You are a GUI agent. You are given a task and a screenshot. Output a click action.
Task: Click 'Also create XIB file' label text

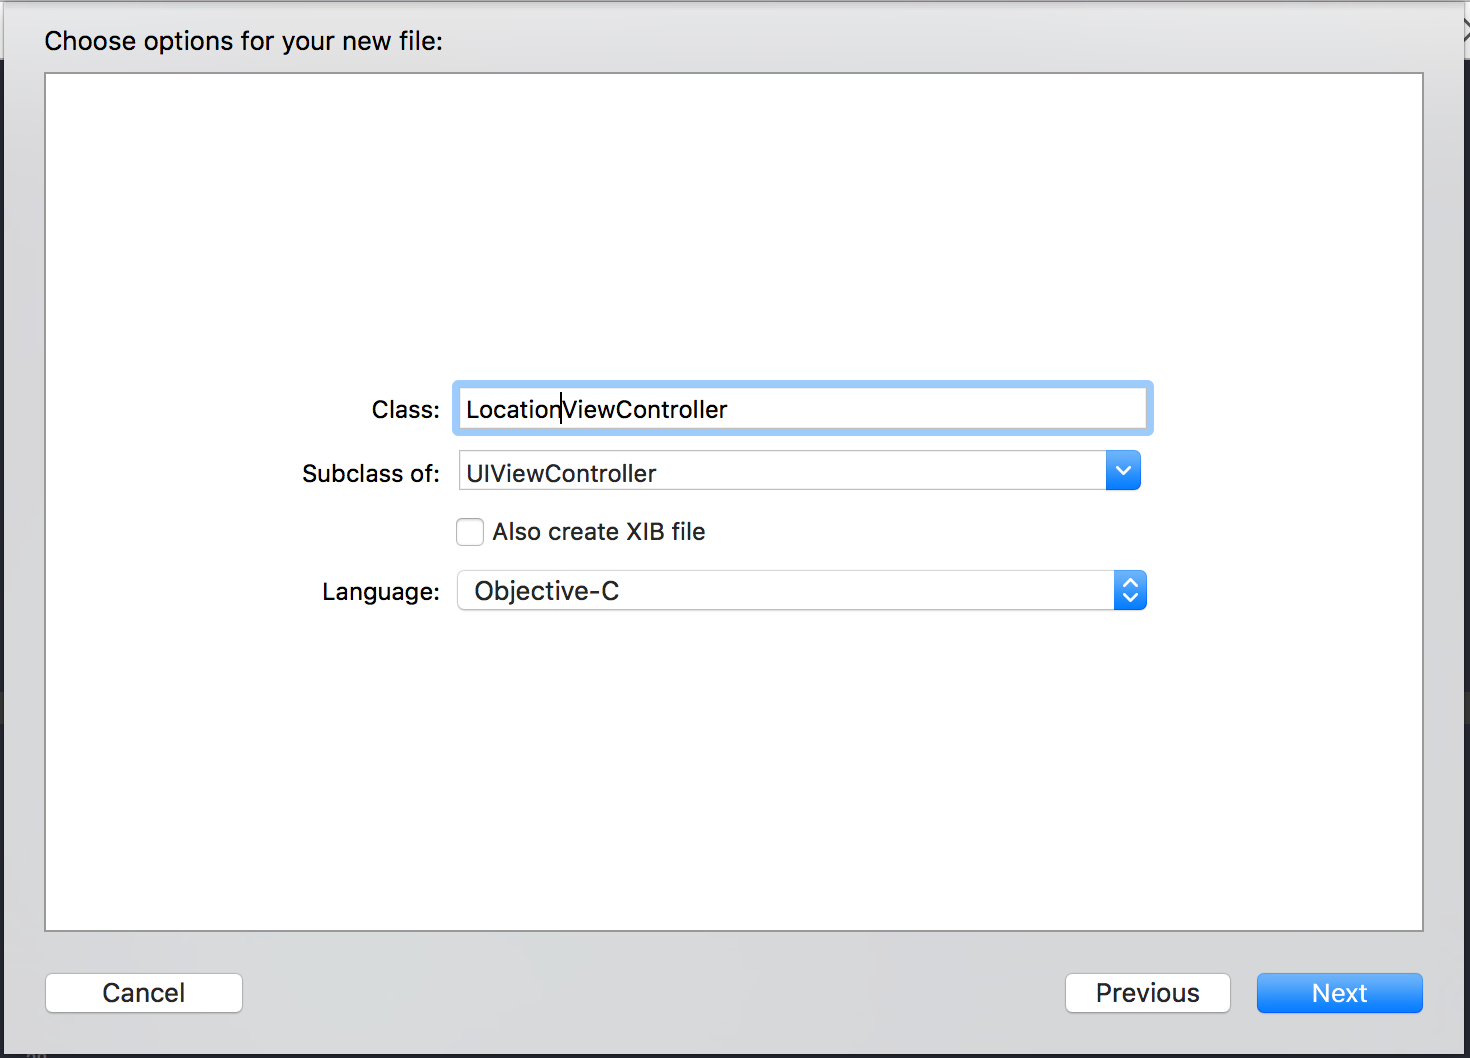point(599,532)
